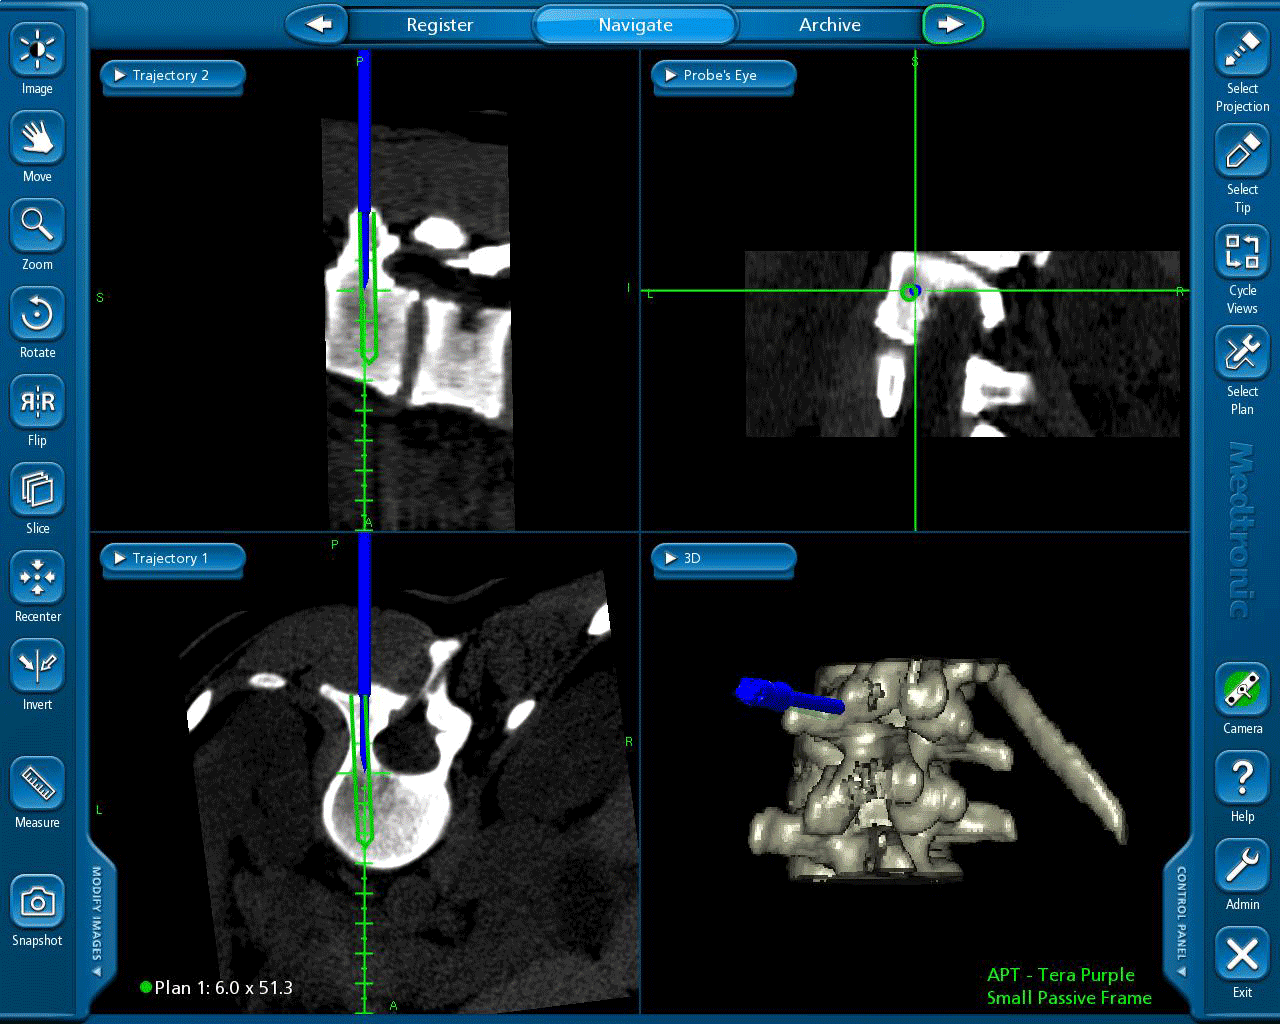Exit the application
Viewport: 1280px width, 1024px height.
click(x=1242, y=954)
